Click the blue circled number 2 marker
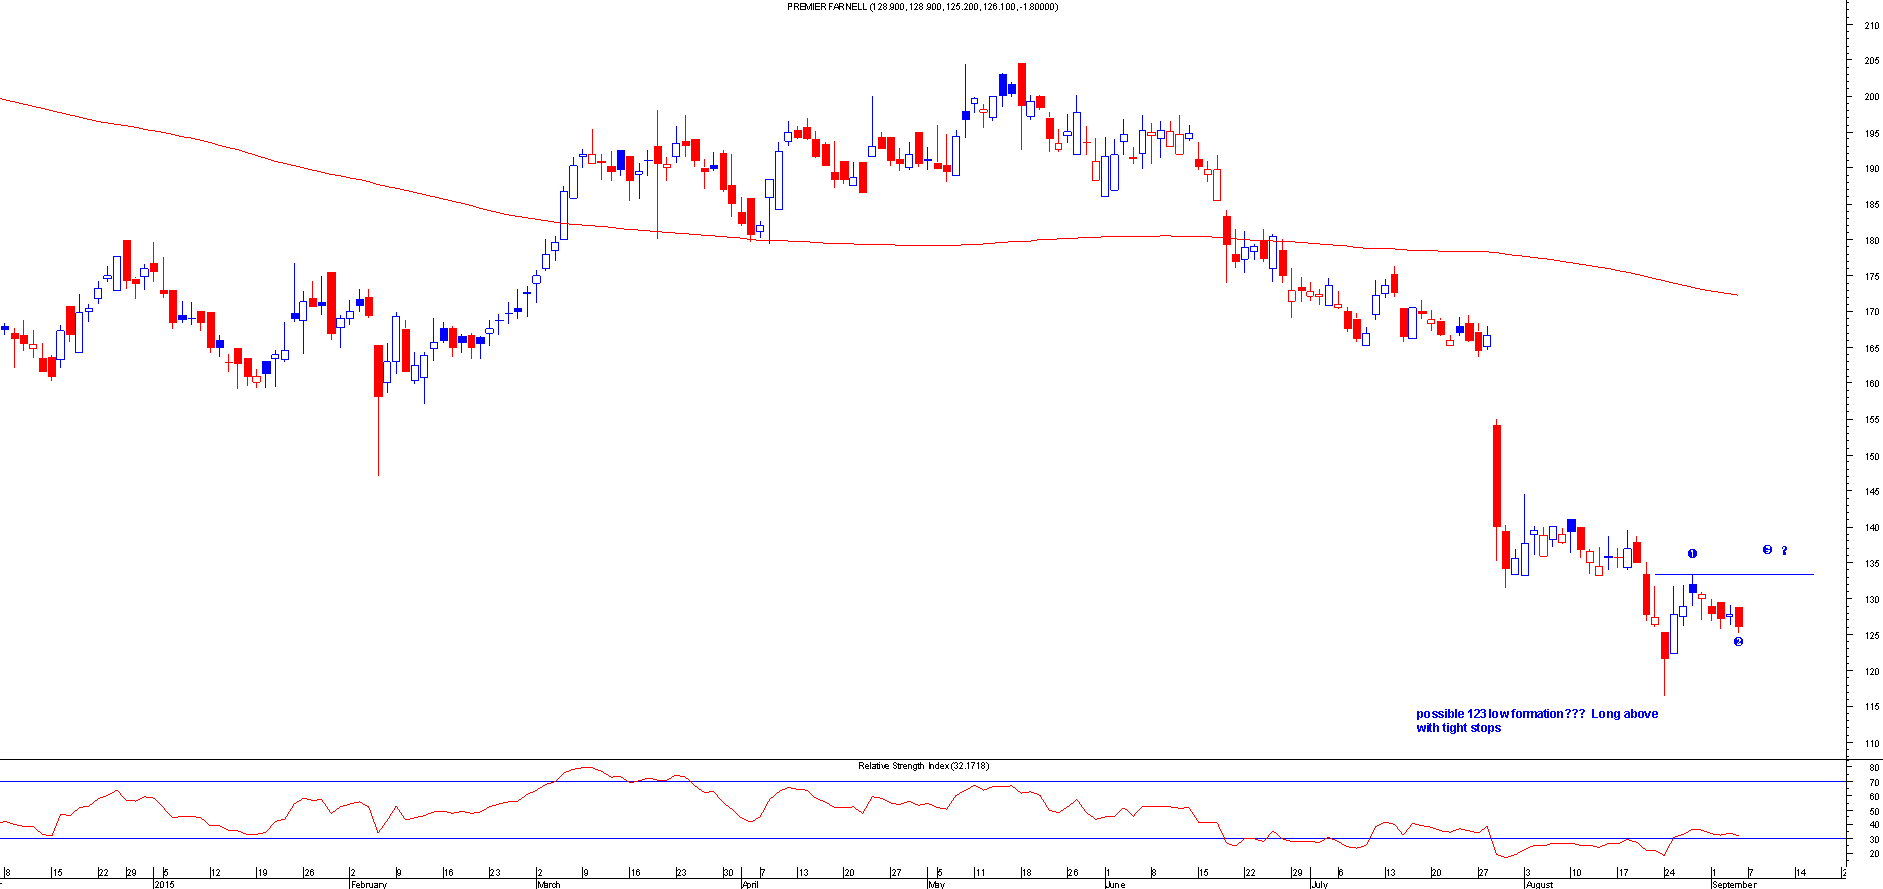 [x=1738, y=641]
